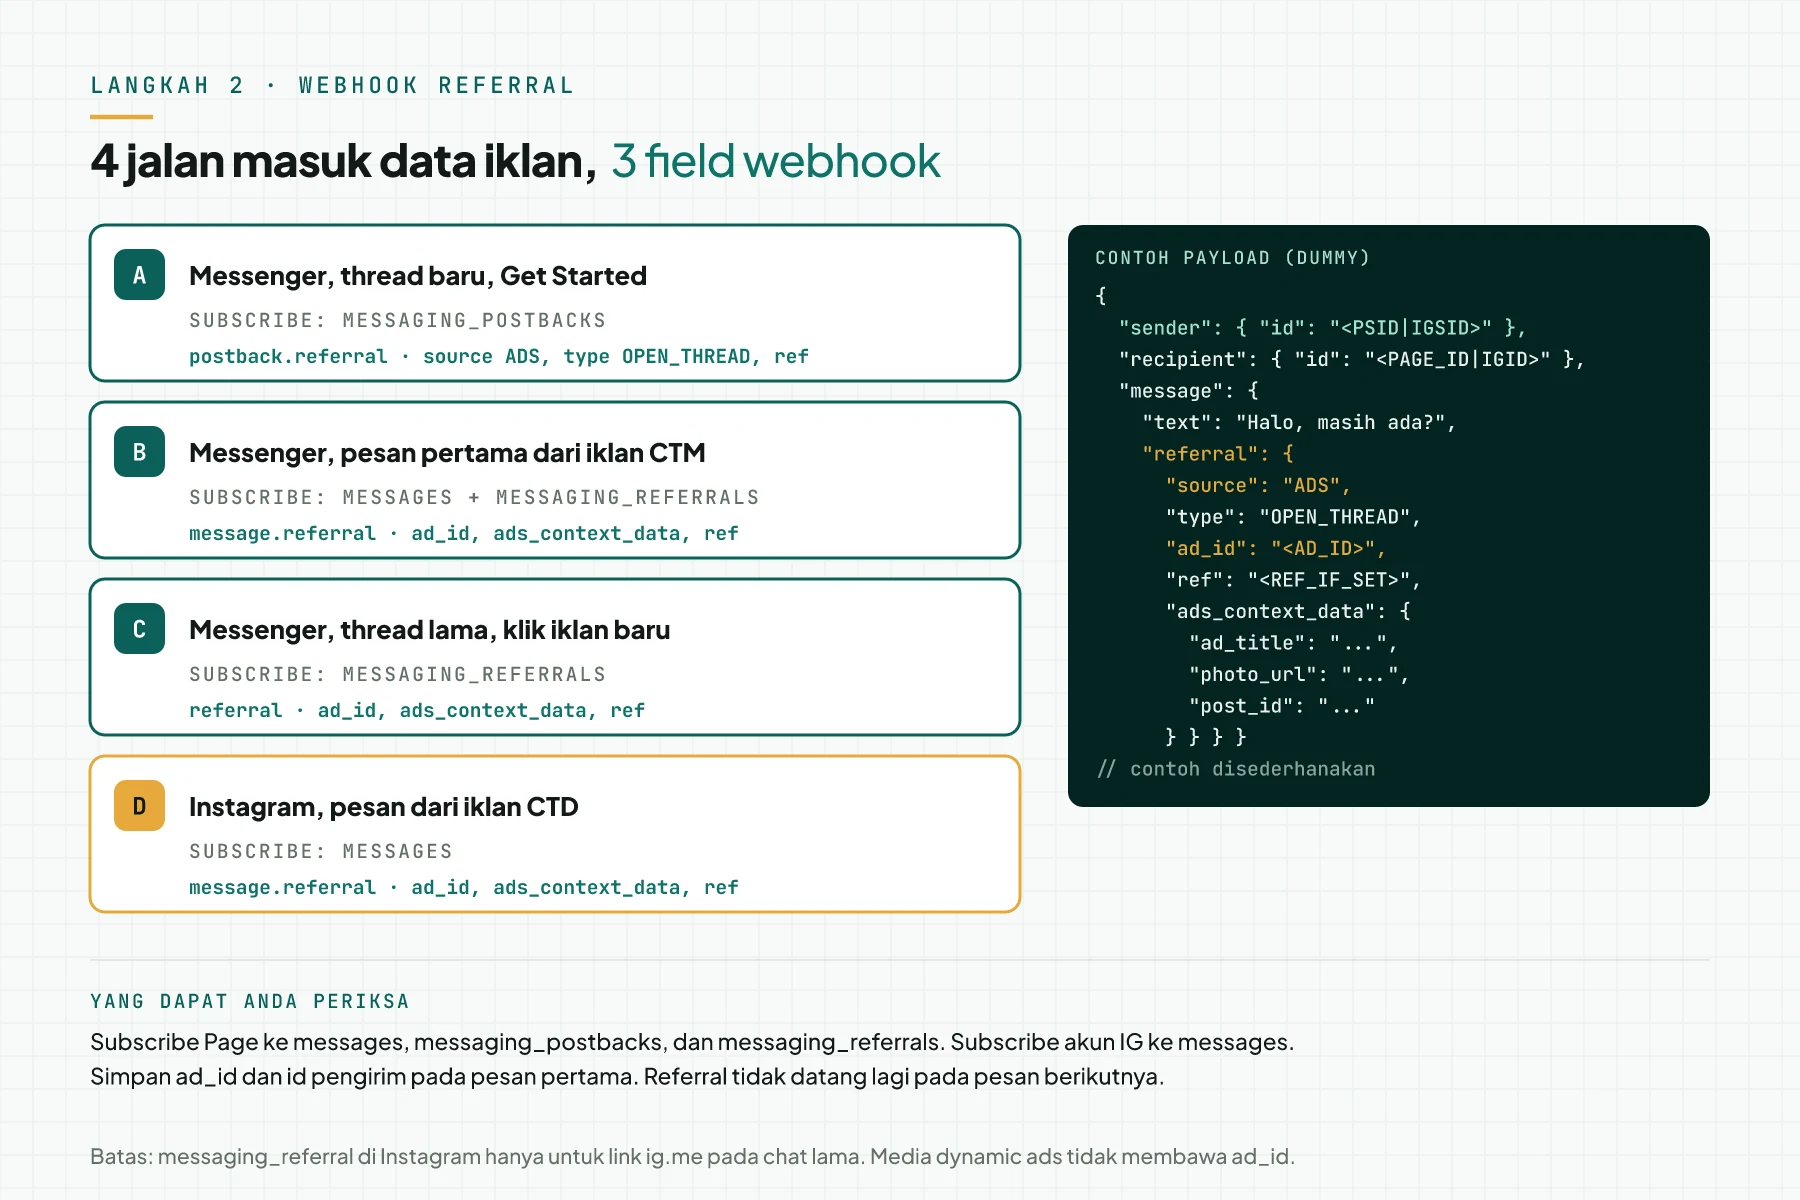This screenshot has width=1800, height=1200.
Task: Click the 'CONTOH PAYLOAD (DUMMY)' header
Action: coord(1232,258)
